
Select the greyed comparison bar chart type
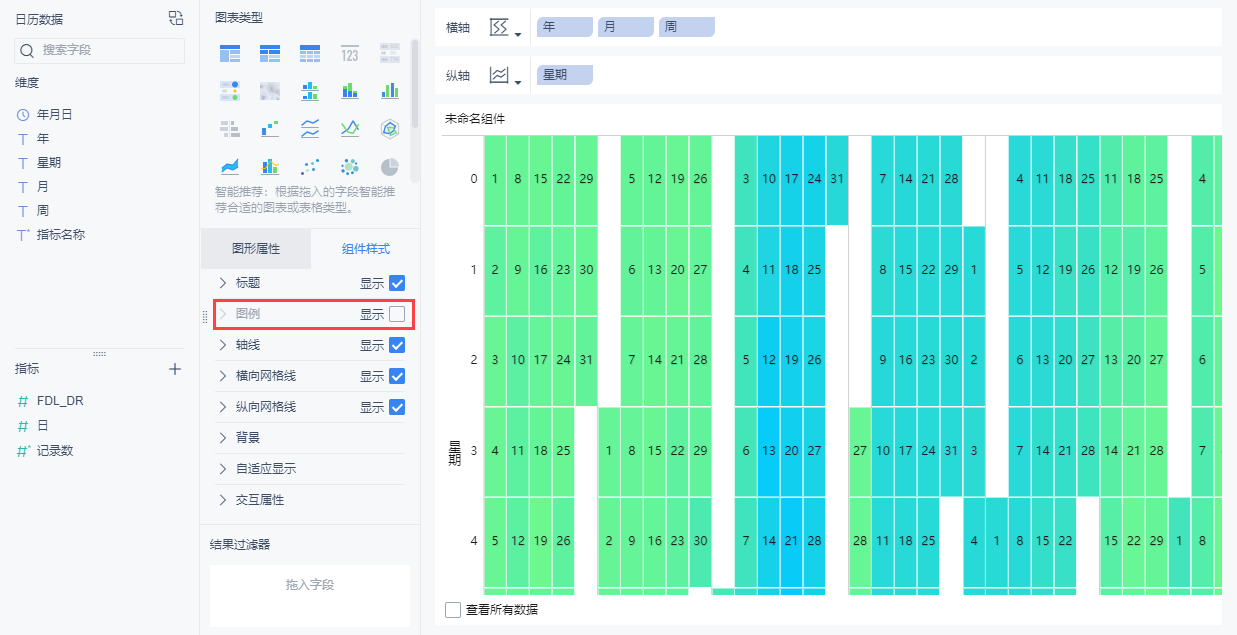click(x=230, y=128)
